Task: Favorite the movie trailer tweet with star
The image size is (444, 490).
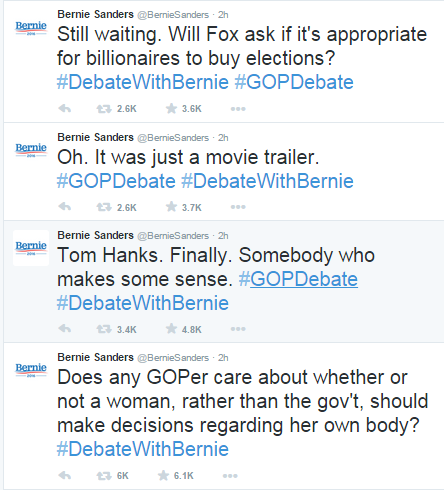Action: pyautogui.click(x=171, y=207)
